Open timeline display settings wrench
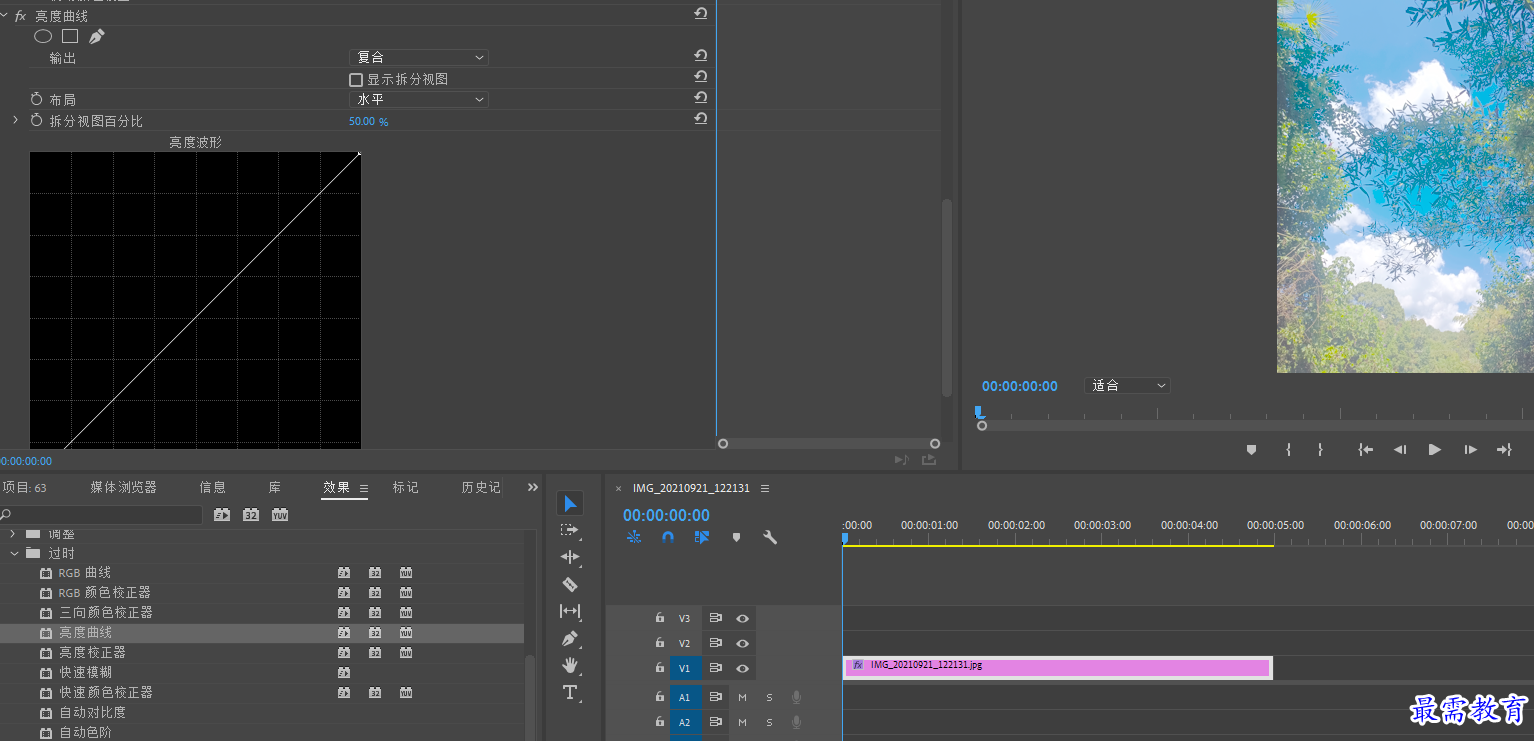 coord(770,537)
